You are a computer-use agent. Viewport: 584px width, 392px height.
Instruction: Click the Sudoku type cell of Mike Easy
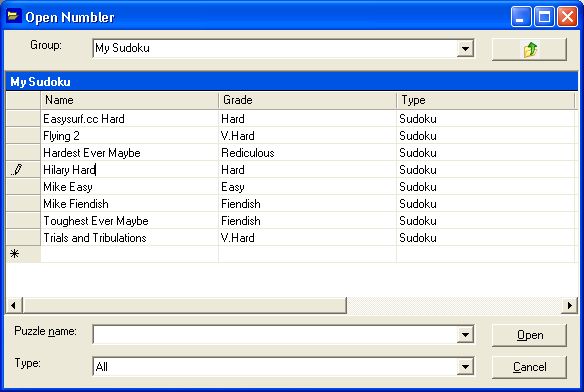point(485,187)
